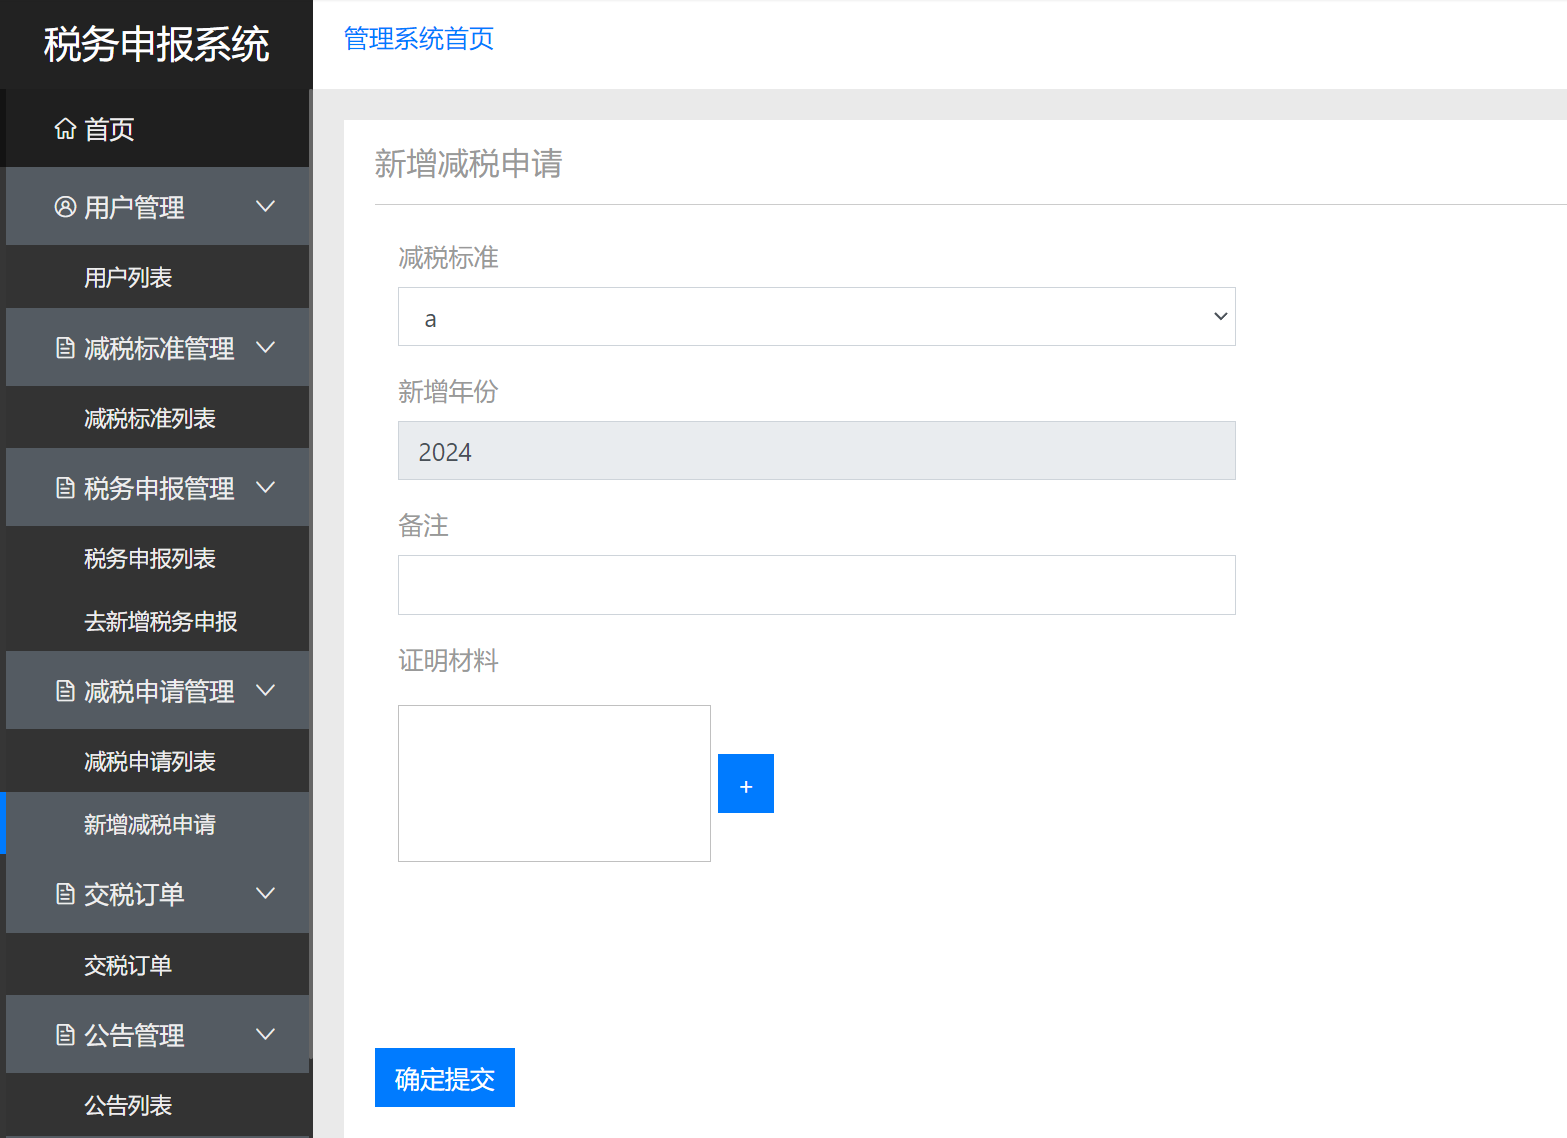Click the user icon next to 用户管理
This screenshot has height=1138, width=1567.
click(65, 207)
